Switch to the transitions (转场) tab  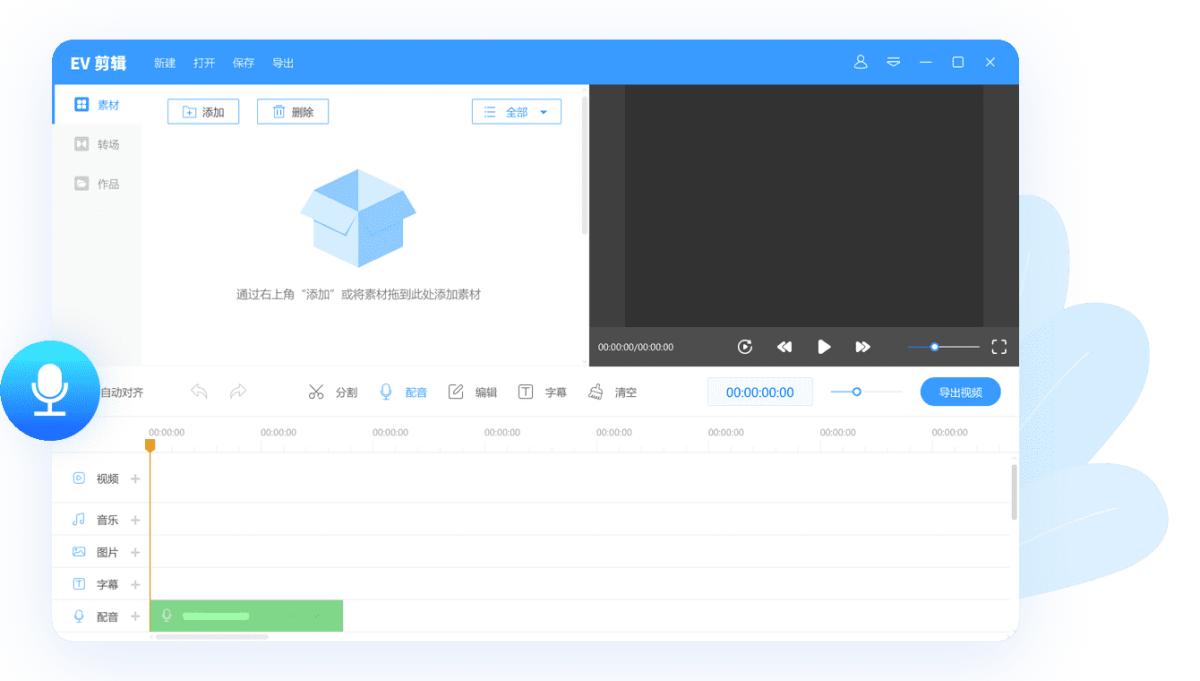[97, 145]
